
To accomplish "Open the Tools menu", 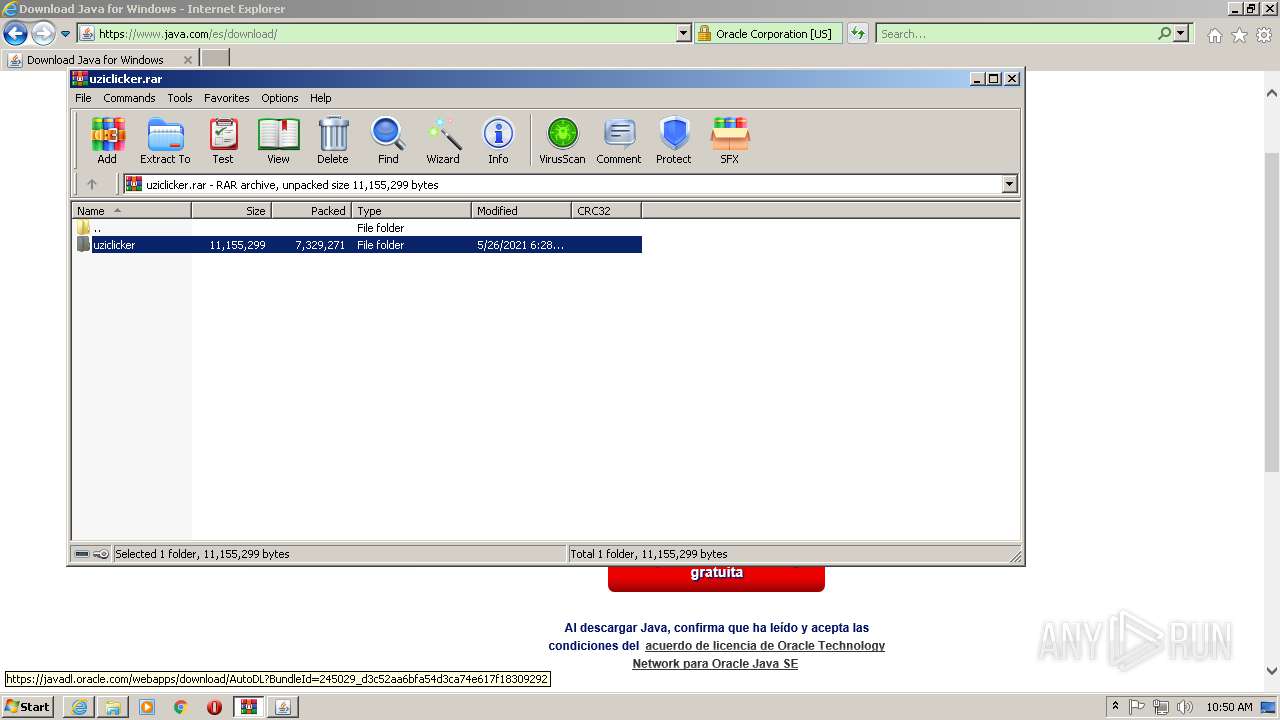I will tap(180, 98).
